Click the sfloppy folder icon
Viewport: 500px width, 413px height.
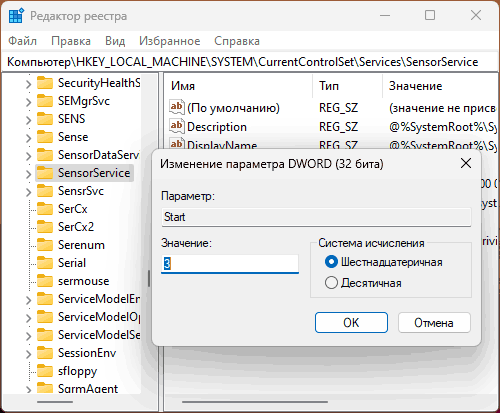(45, 371)
